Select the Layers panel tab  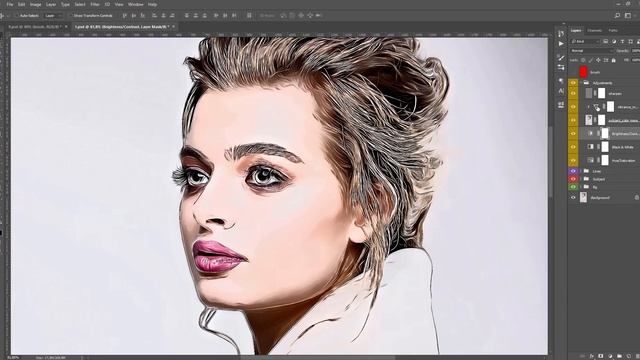pyautogui.click(x=576, y=30)
